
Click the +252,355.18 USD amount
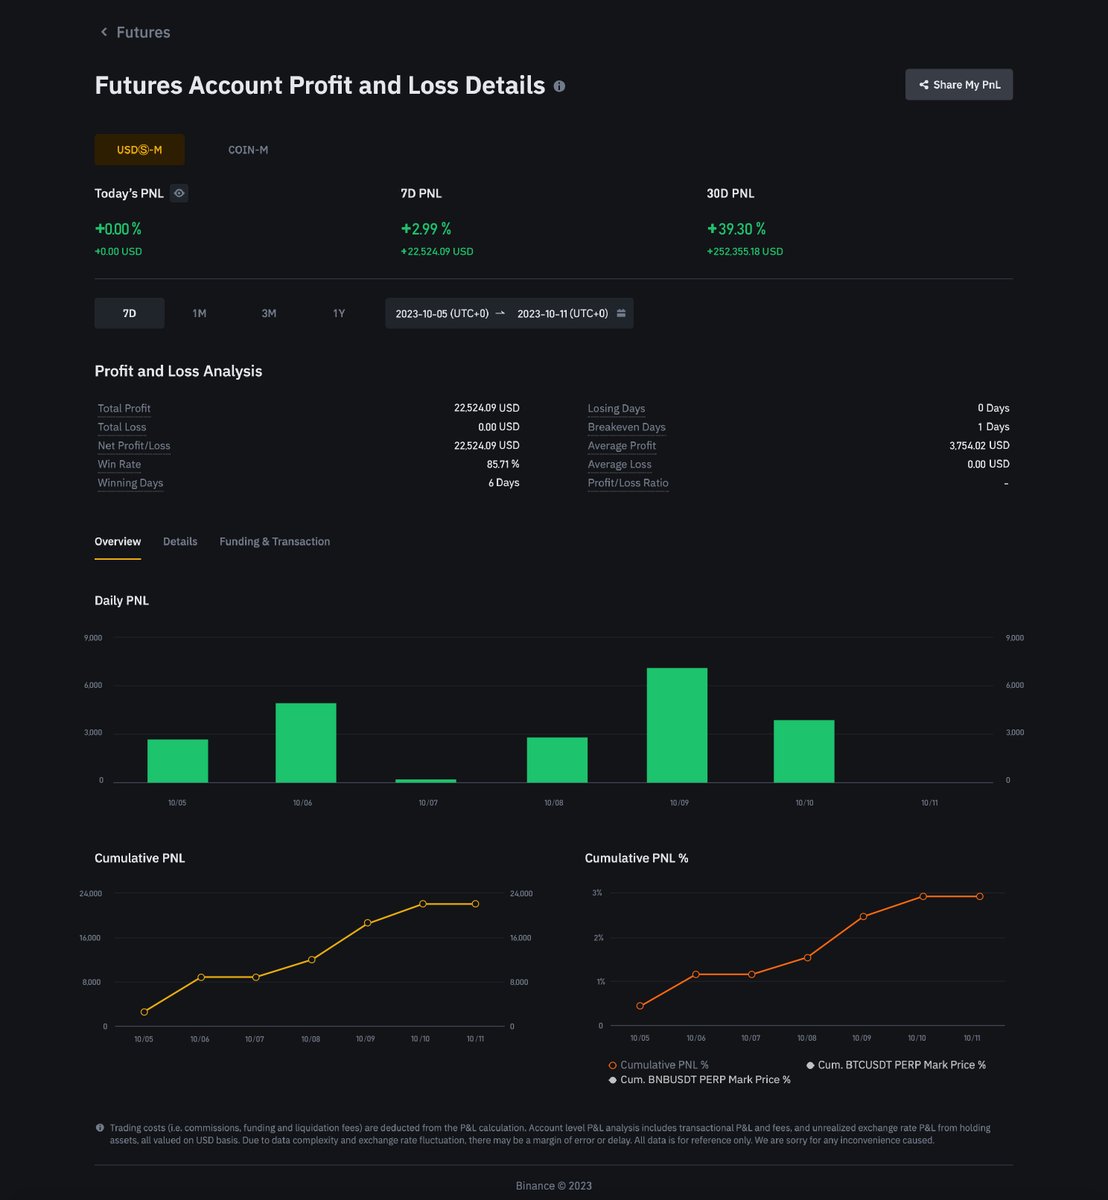click(x=745, y=252)
